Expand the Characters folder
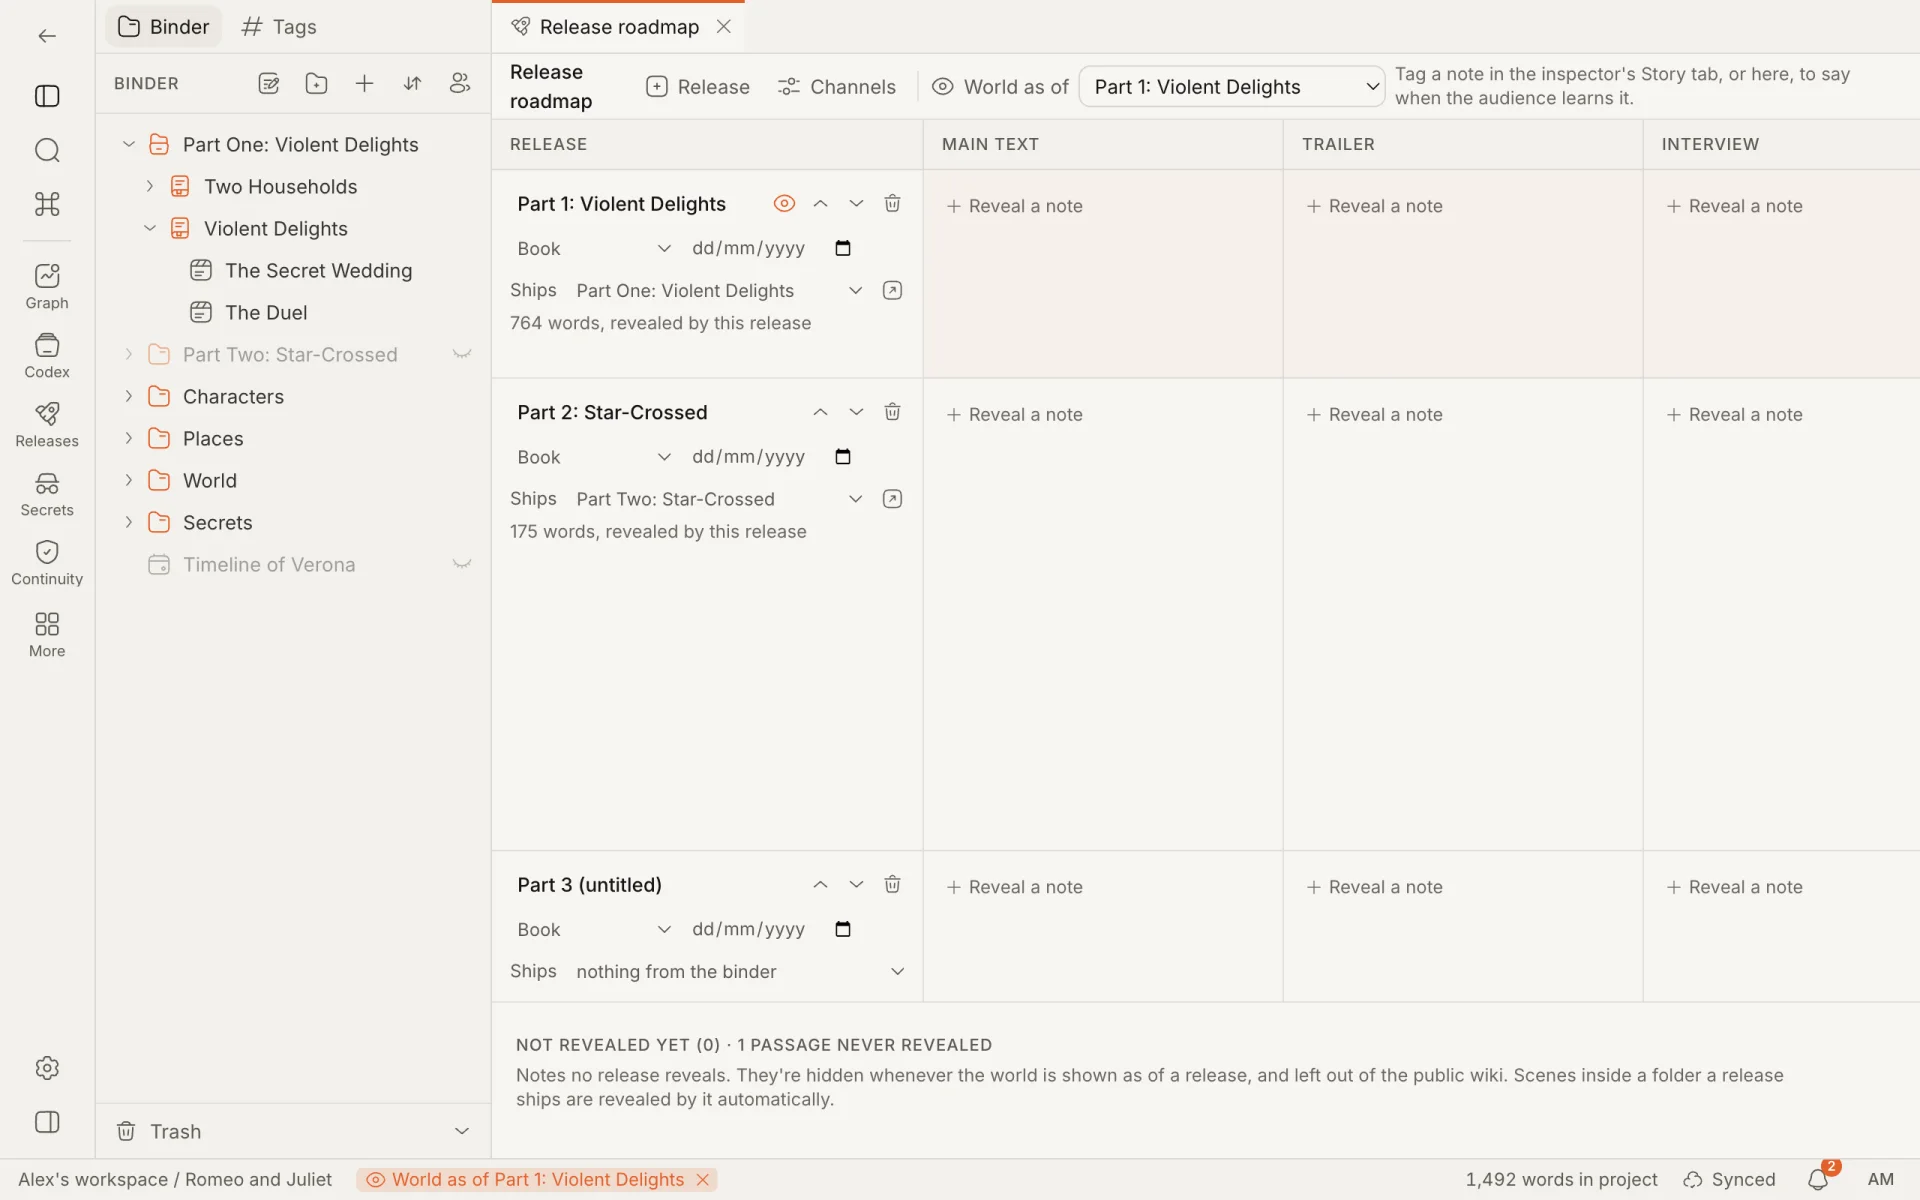The height and width of the screenshot is (1200, 1920). point(128,397)
